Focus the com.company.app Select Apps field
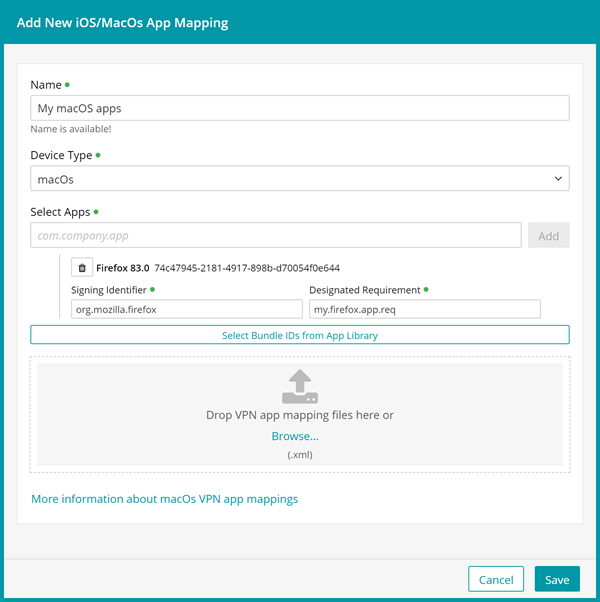This screenshot has height=602, width=600. 276,235
